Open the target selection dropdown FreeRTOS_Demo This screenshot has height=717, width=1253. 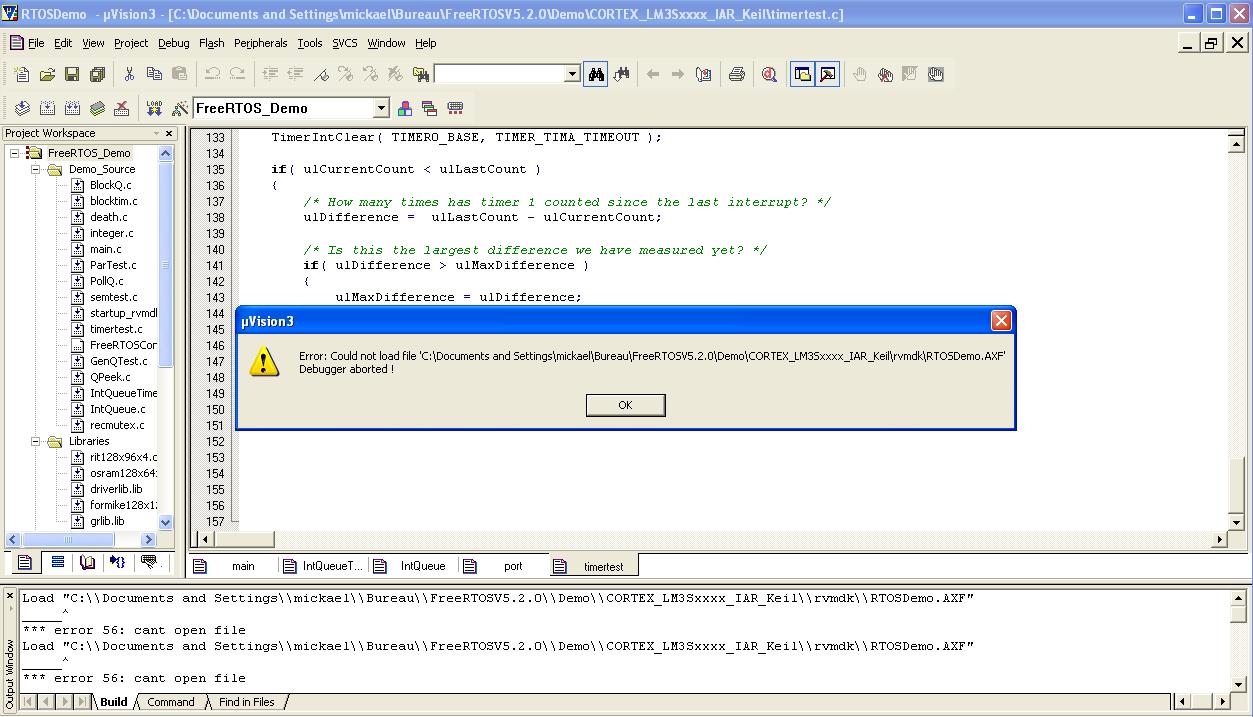coord(381,108)
